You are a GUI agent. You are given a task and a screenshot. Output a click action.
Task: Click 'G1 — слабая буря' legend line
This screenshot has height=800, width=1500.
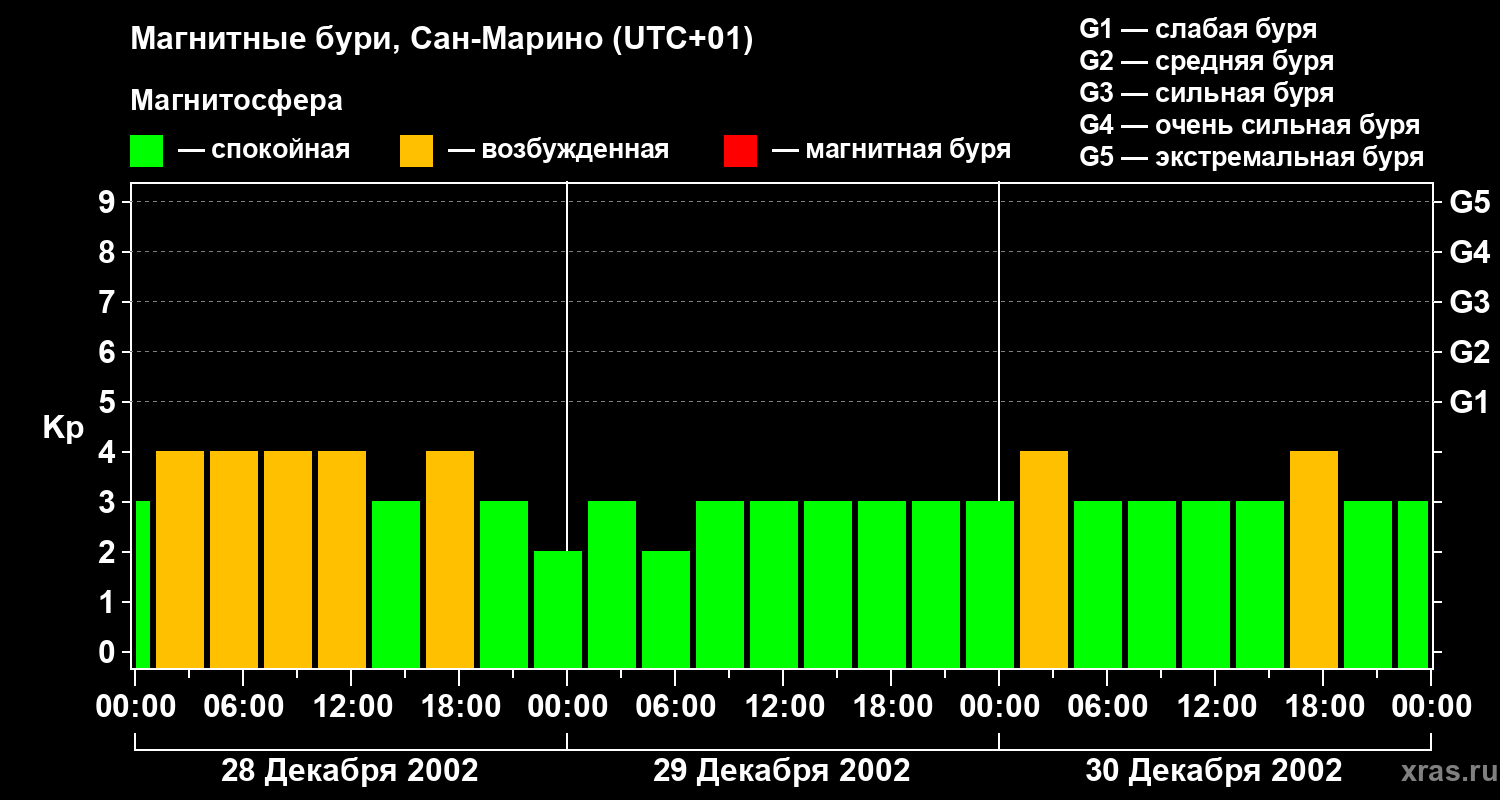(1198, 29)
